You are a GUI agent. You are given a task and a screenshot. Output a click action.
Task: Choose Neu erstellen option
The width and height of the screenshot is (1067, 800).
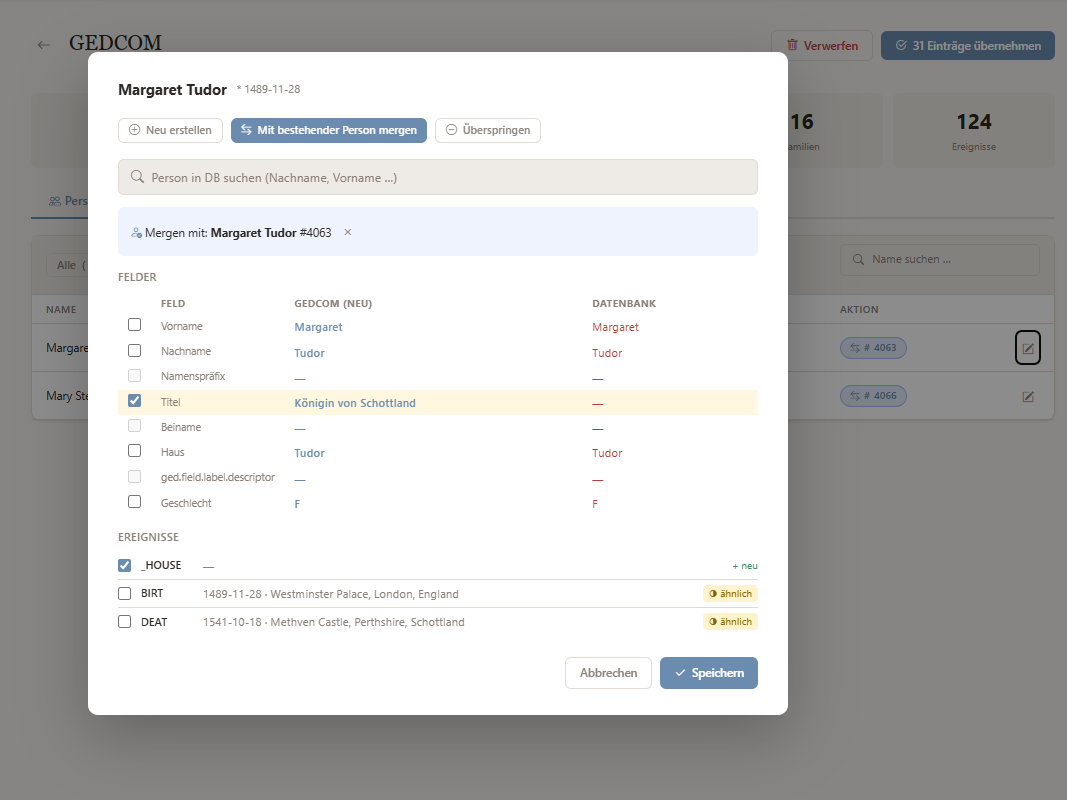pyautogui.click(x=170, y=130)
